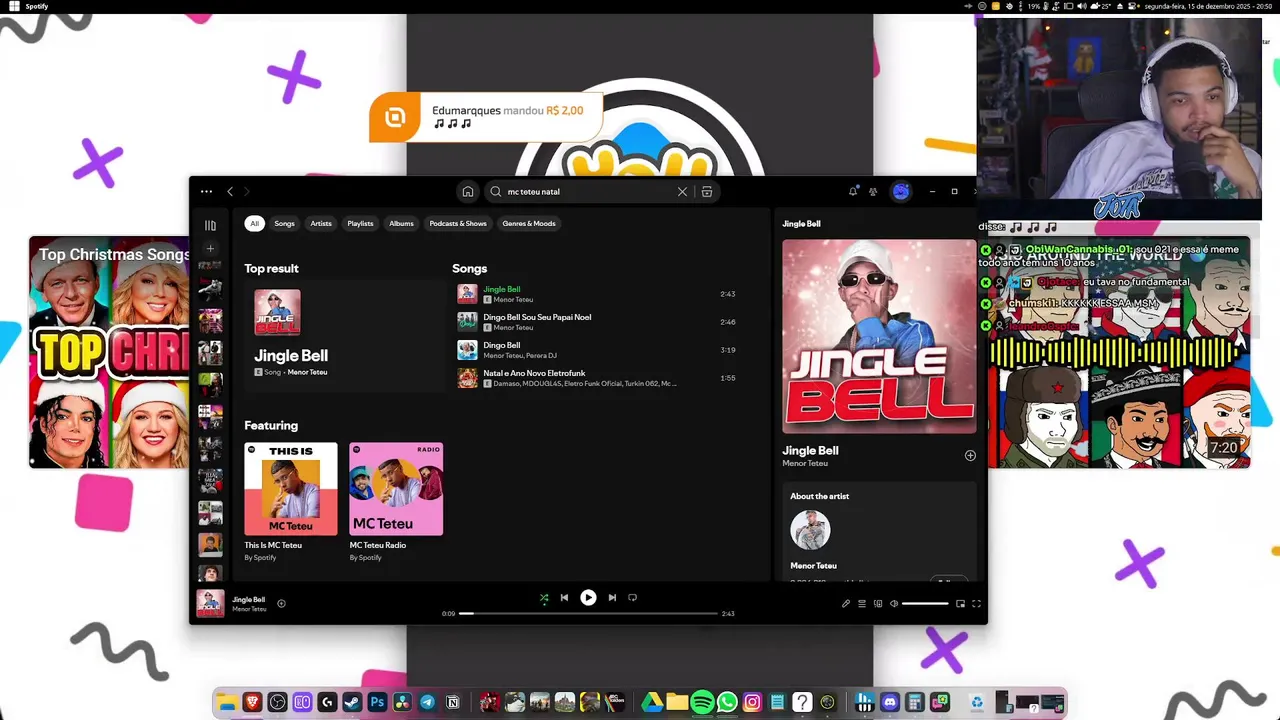Open the "This Is MC Teteu" playlist

(291, 503)
